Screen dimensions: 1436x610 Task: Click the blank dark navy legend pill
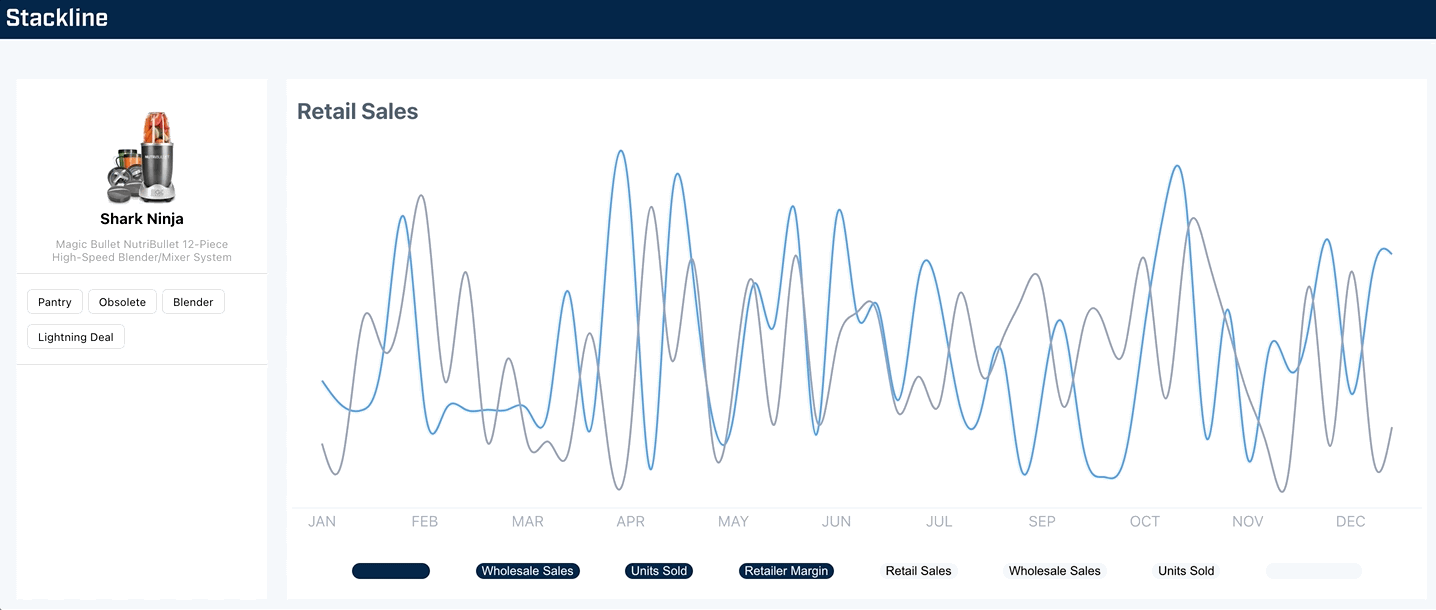(x=391, y=571)
